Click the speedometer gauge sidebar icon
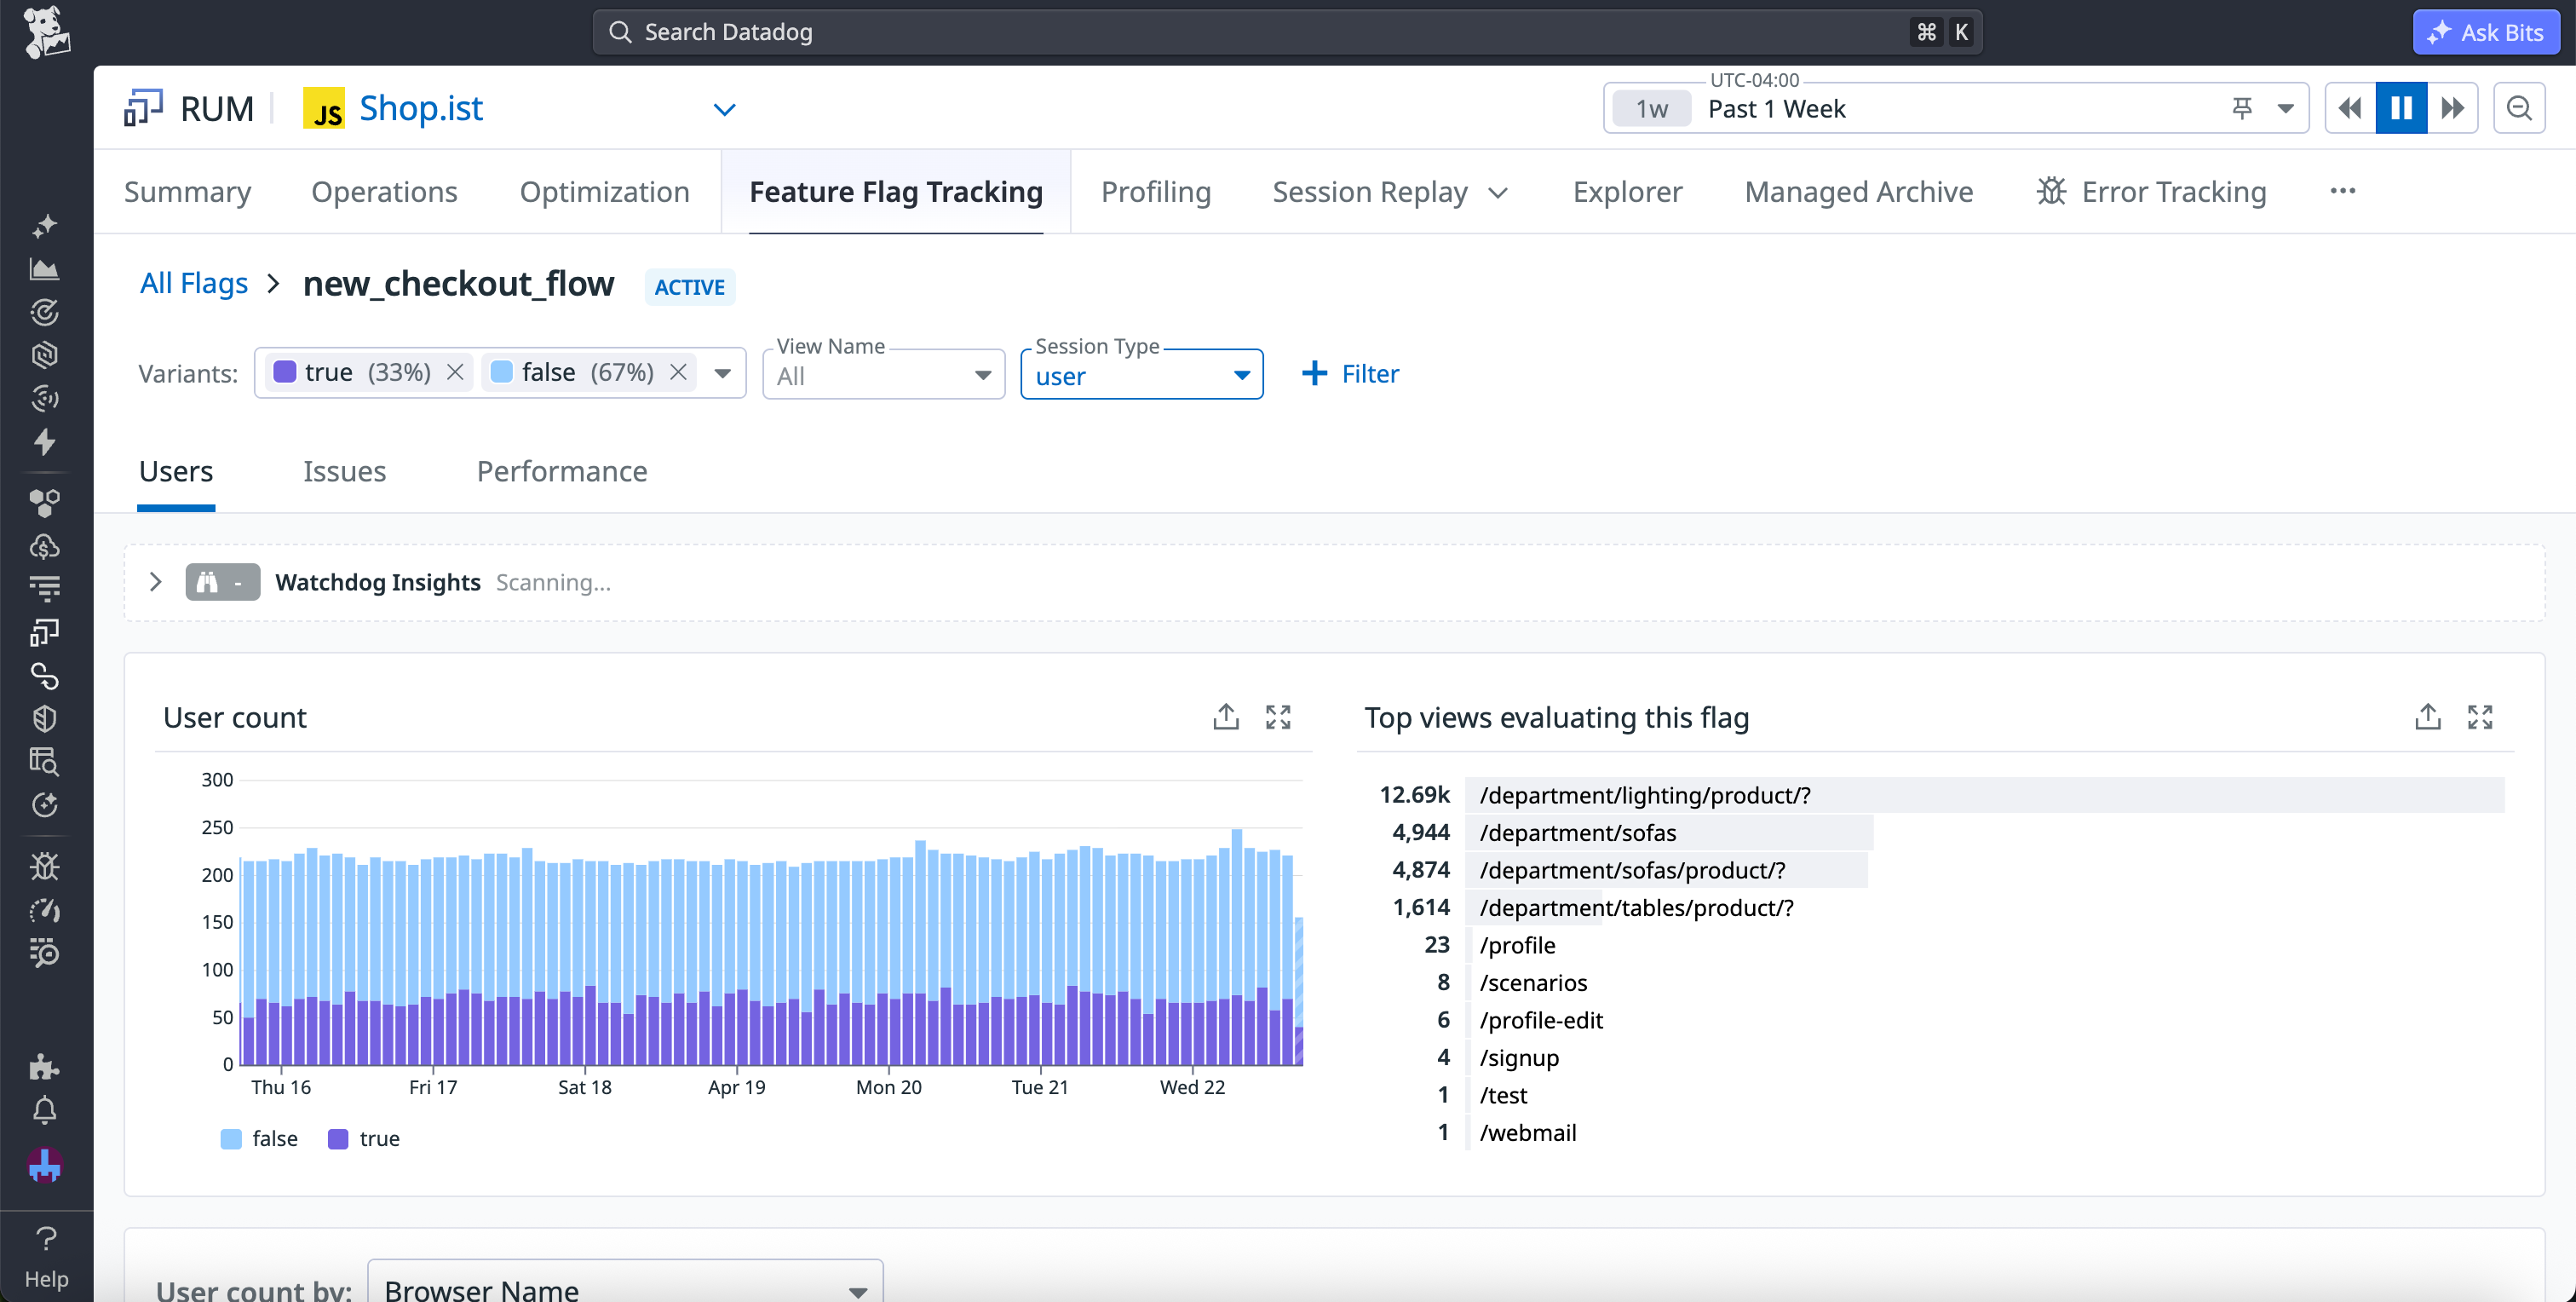2576x1302 pixels. pyautogui.click(x=44, y=910)
